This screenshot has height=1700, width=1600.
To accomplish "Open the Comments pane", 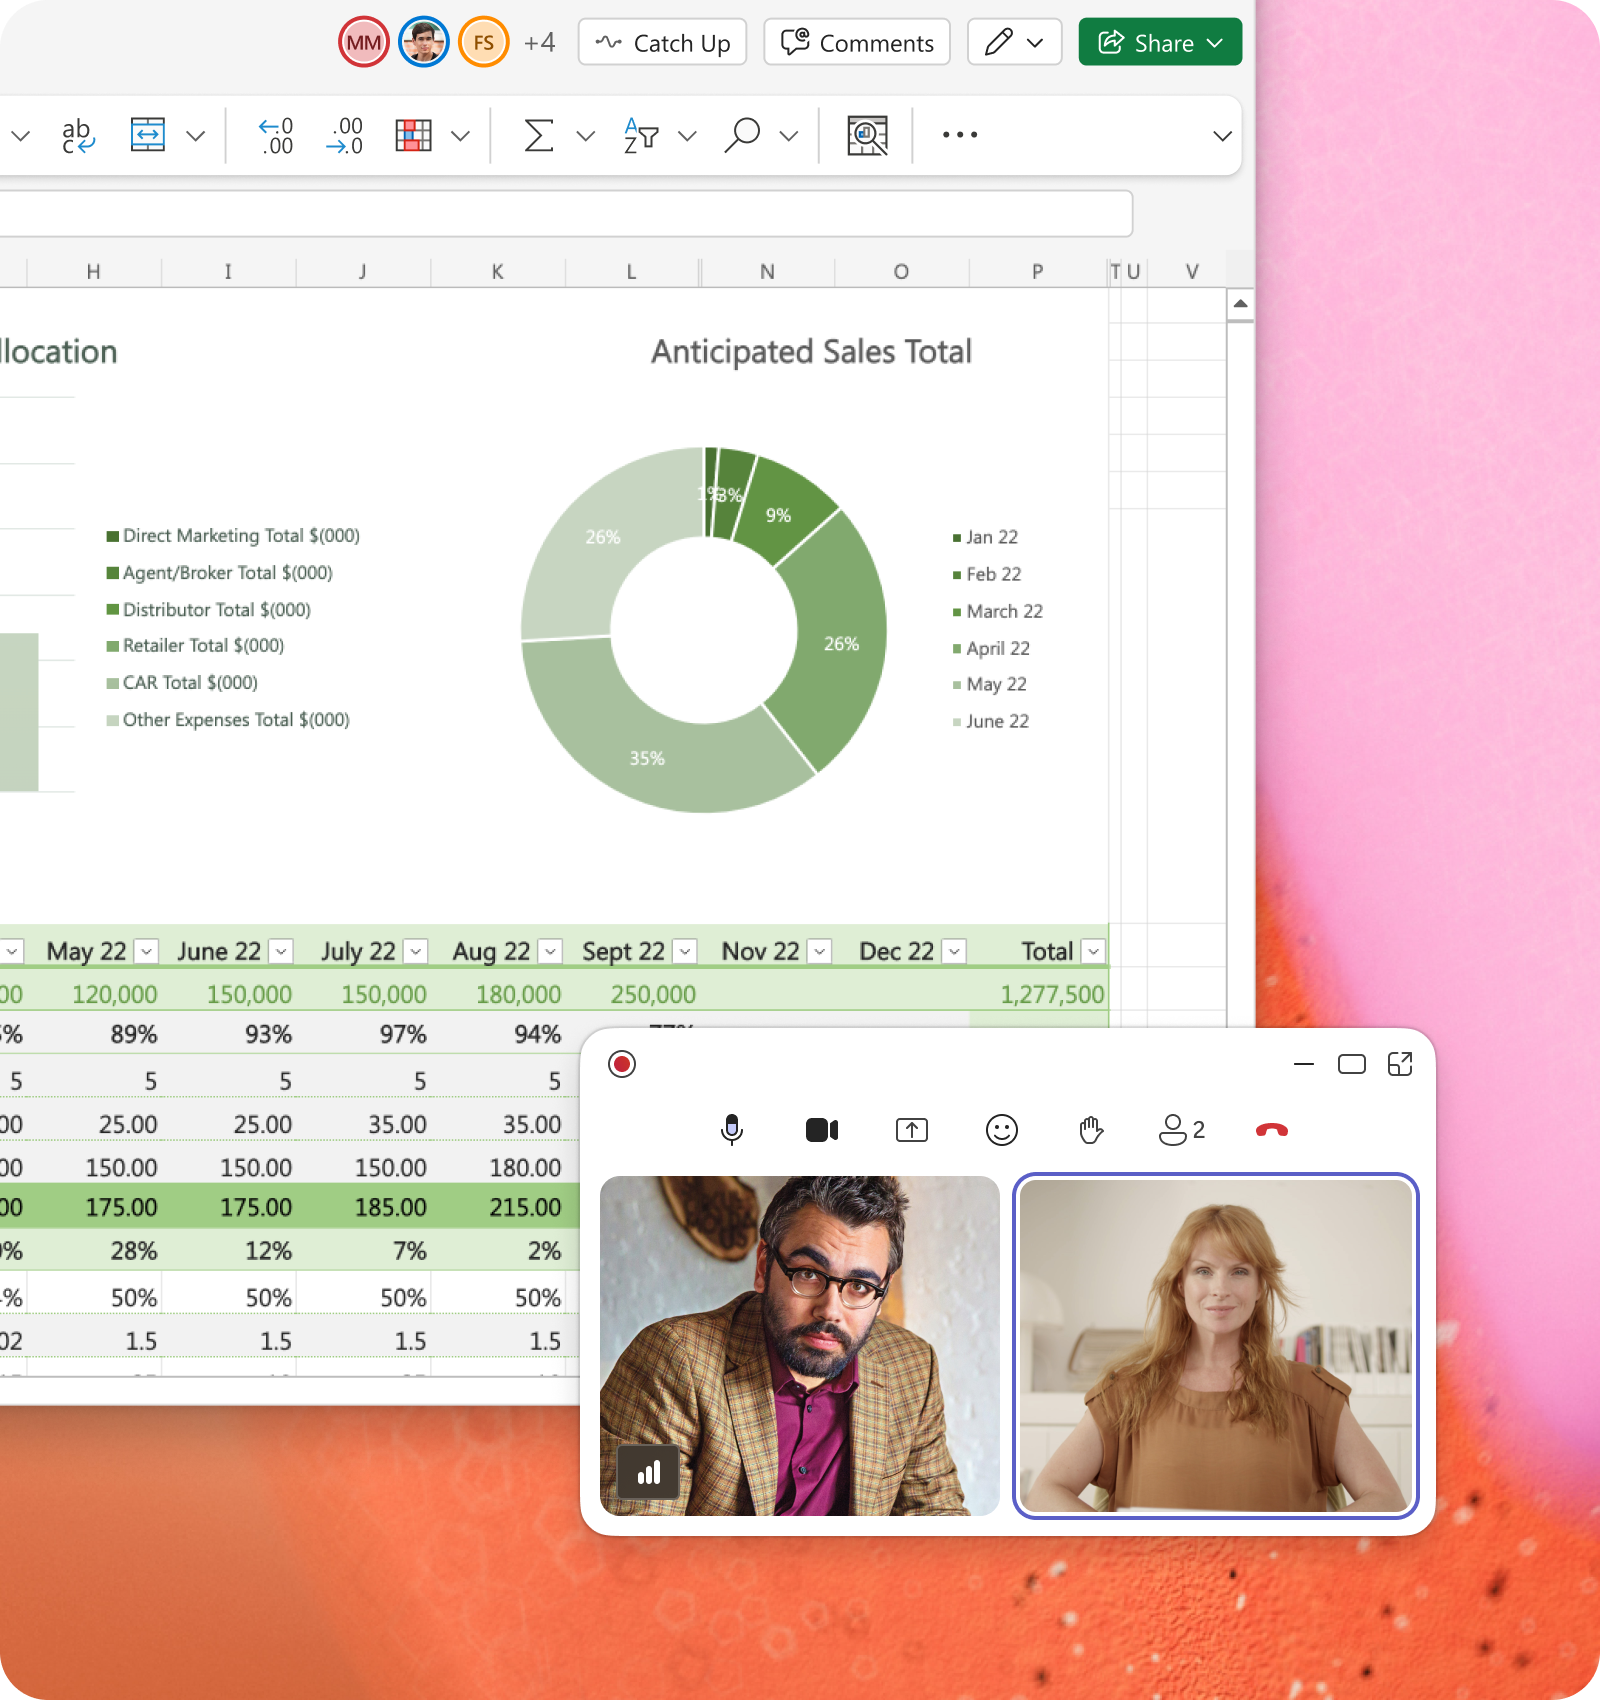I will [857, 43].
